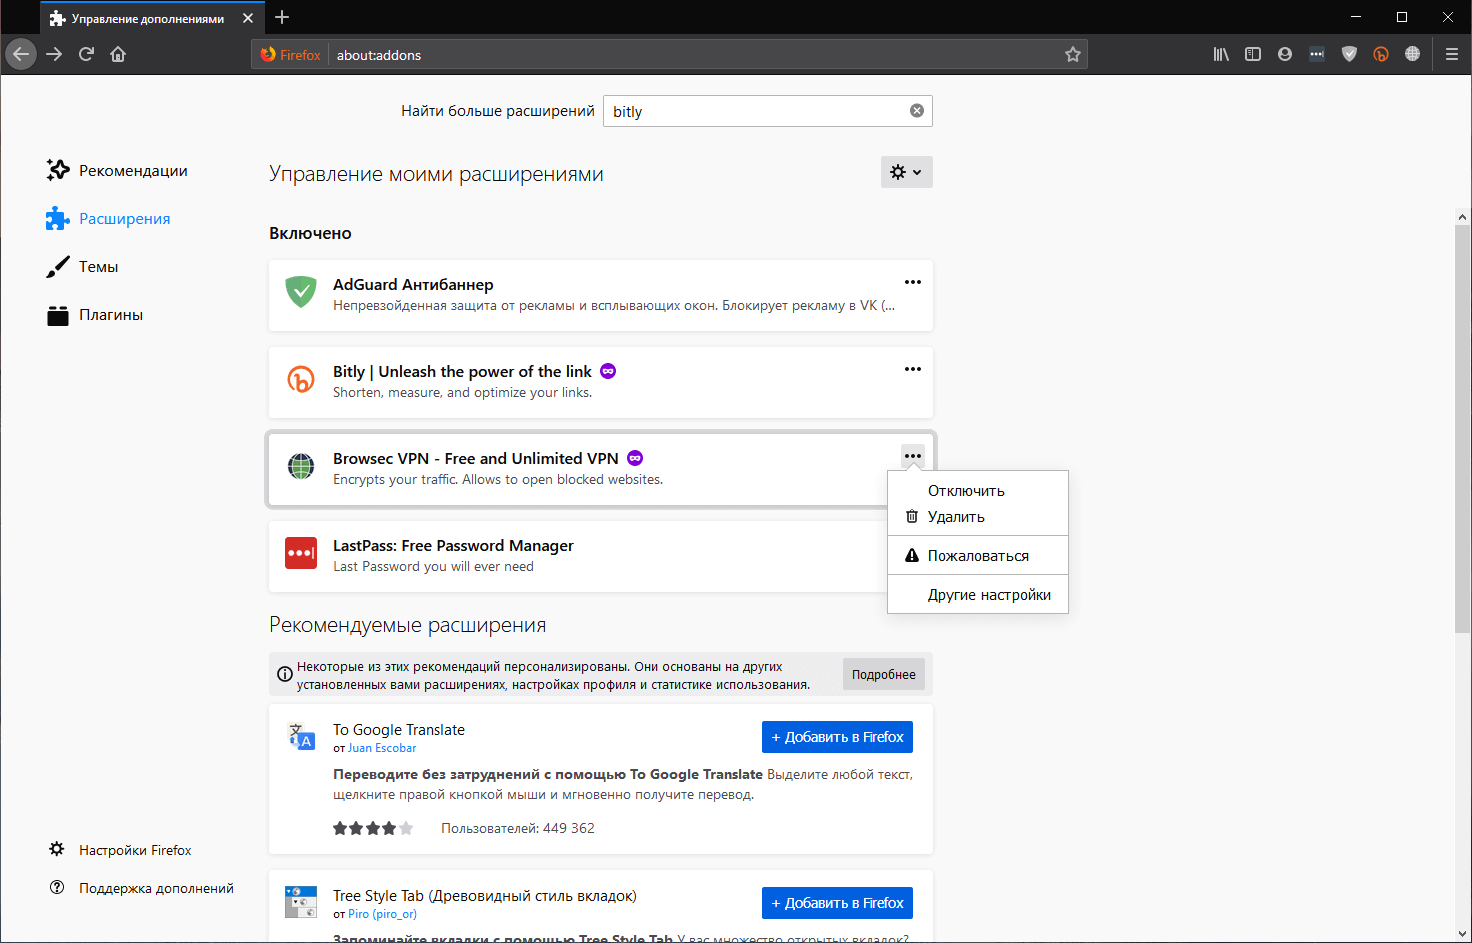Click the AdGuard shield icon in the toolbar
The height and width of the screenshot is (943, 1472).
[x=1349, y=54]
